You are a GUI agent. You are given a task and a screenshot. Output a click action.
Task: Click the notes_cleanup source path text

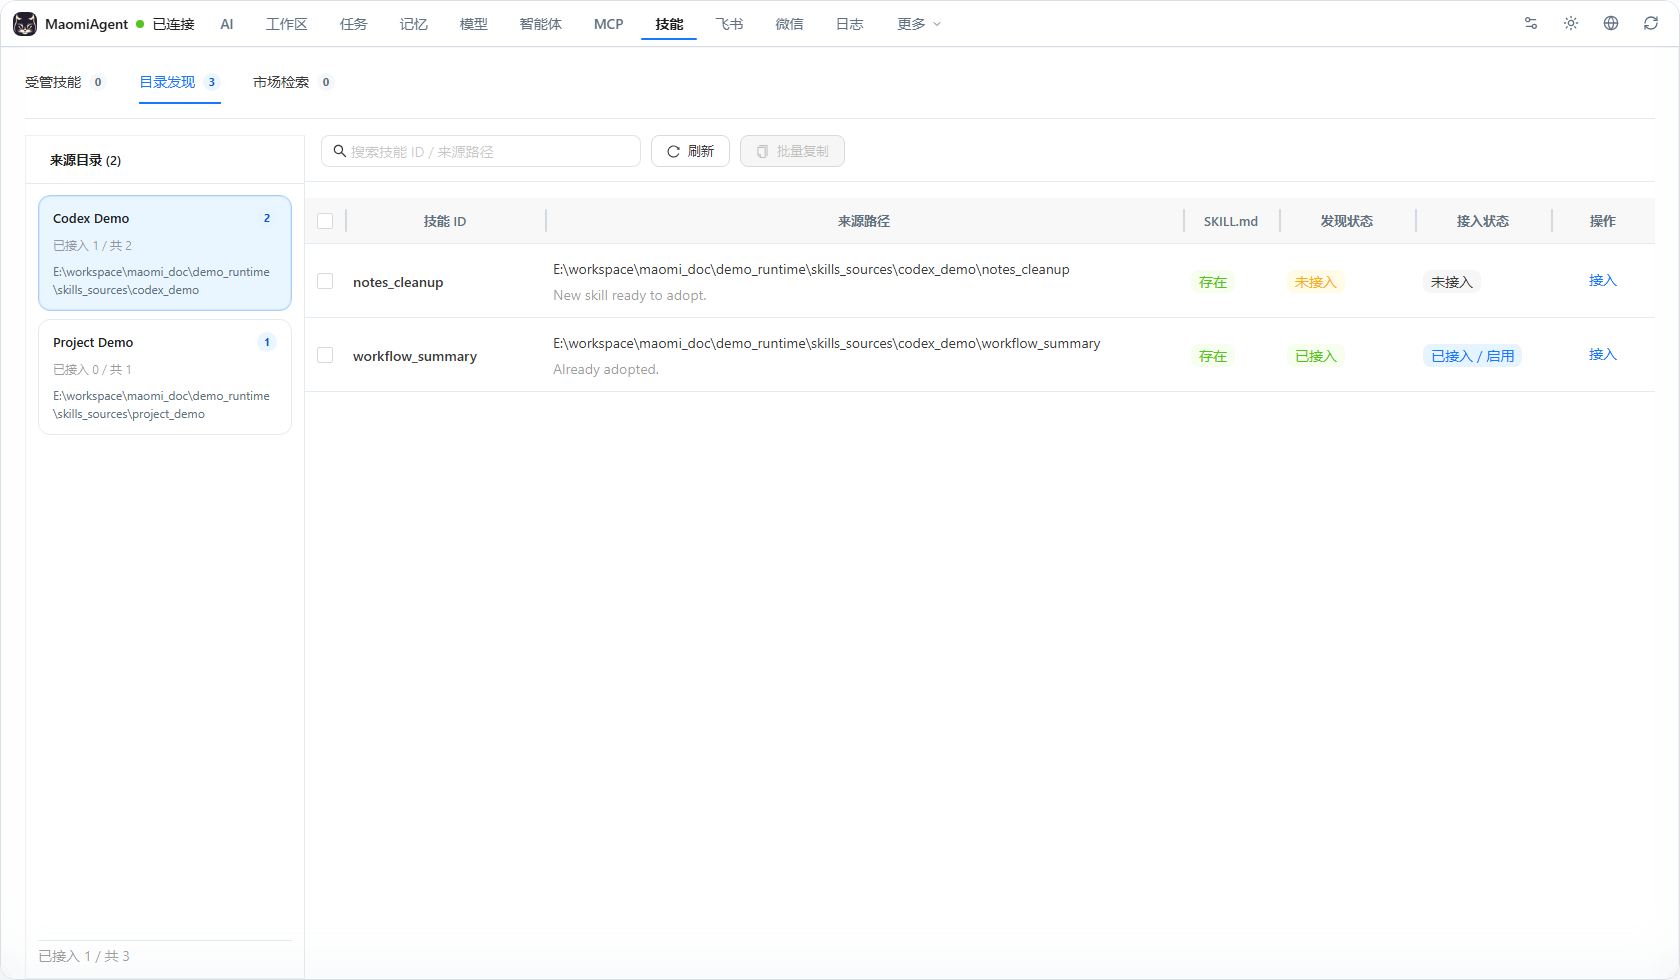pos(811,269)
